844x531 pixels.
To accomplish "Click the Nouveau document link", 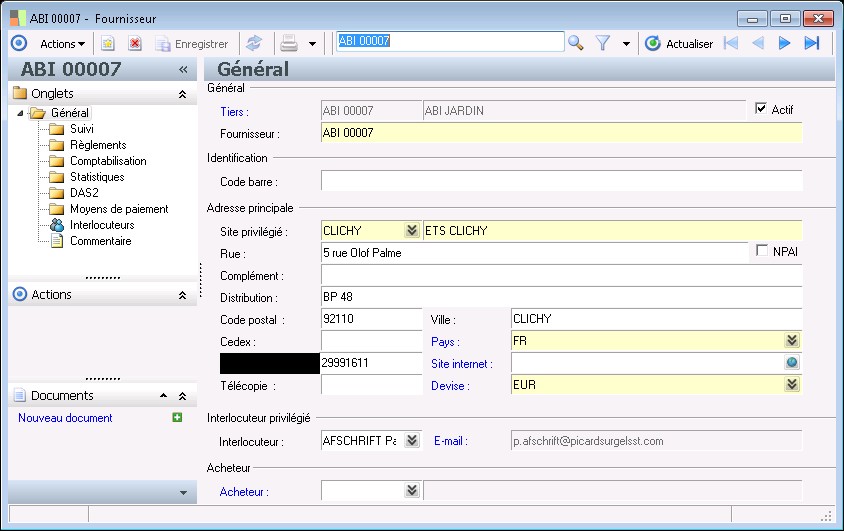I will coord(65,418).
